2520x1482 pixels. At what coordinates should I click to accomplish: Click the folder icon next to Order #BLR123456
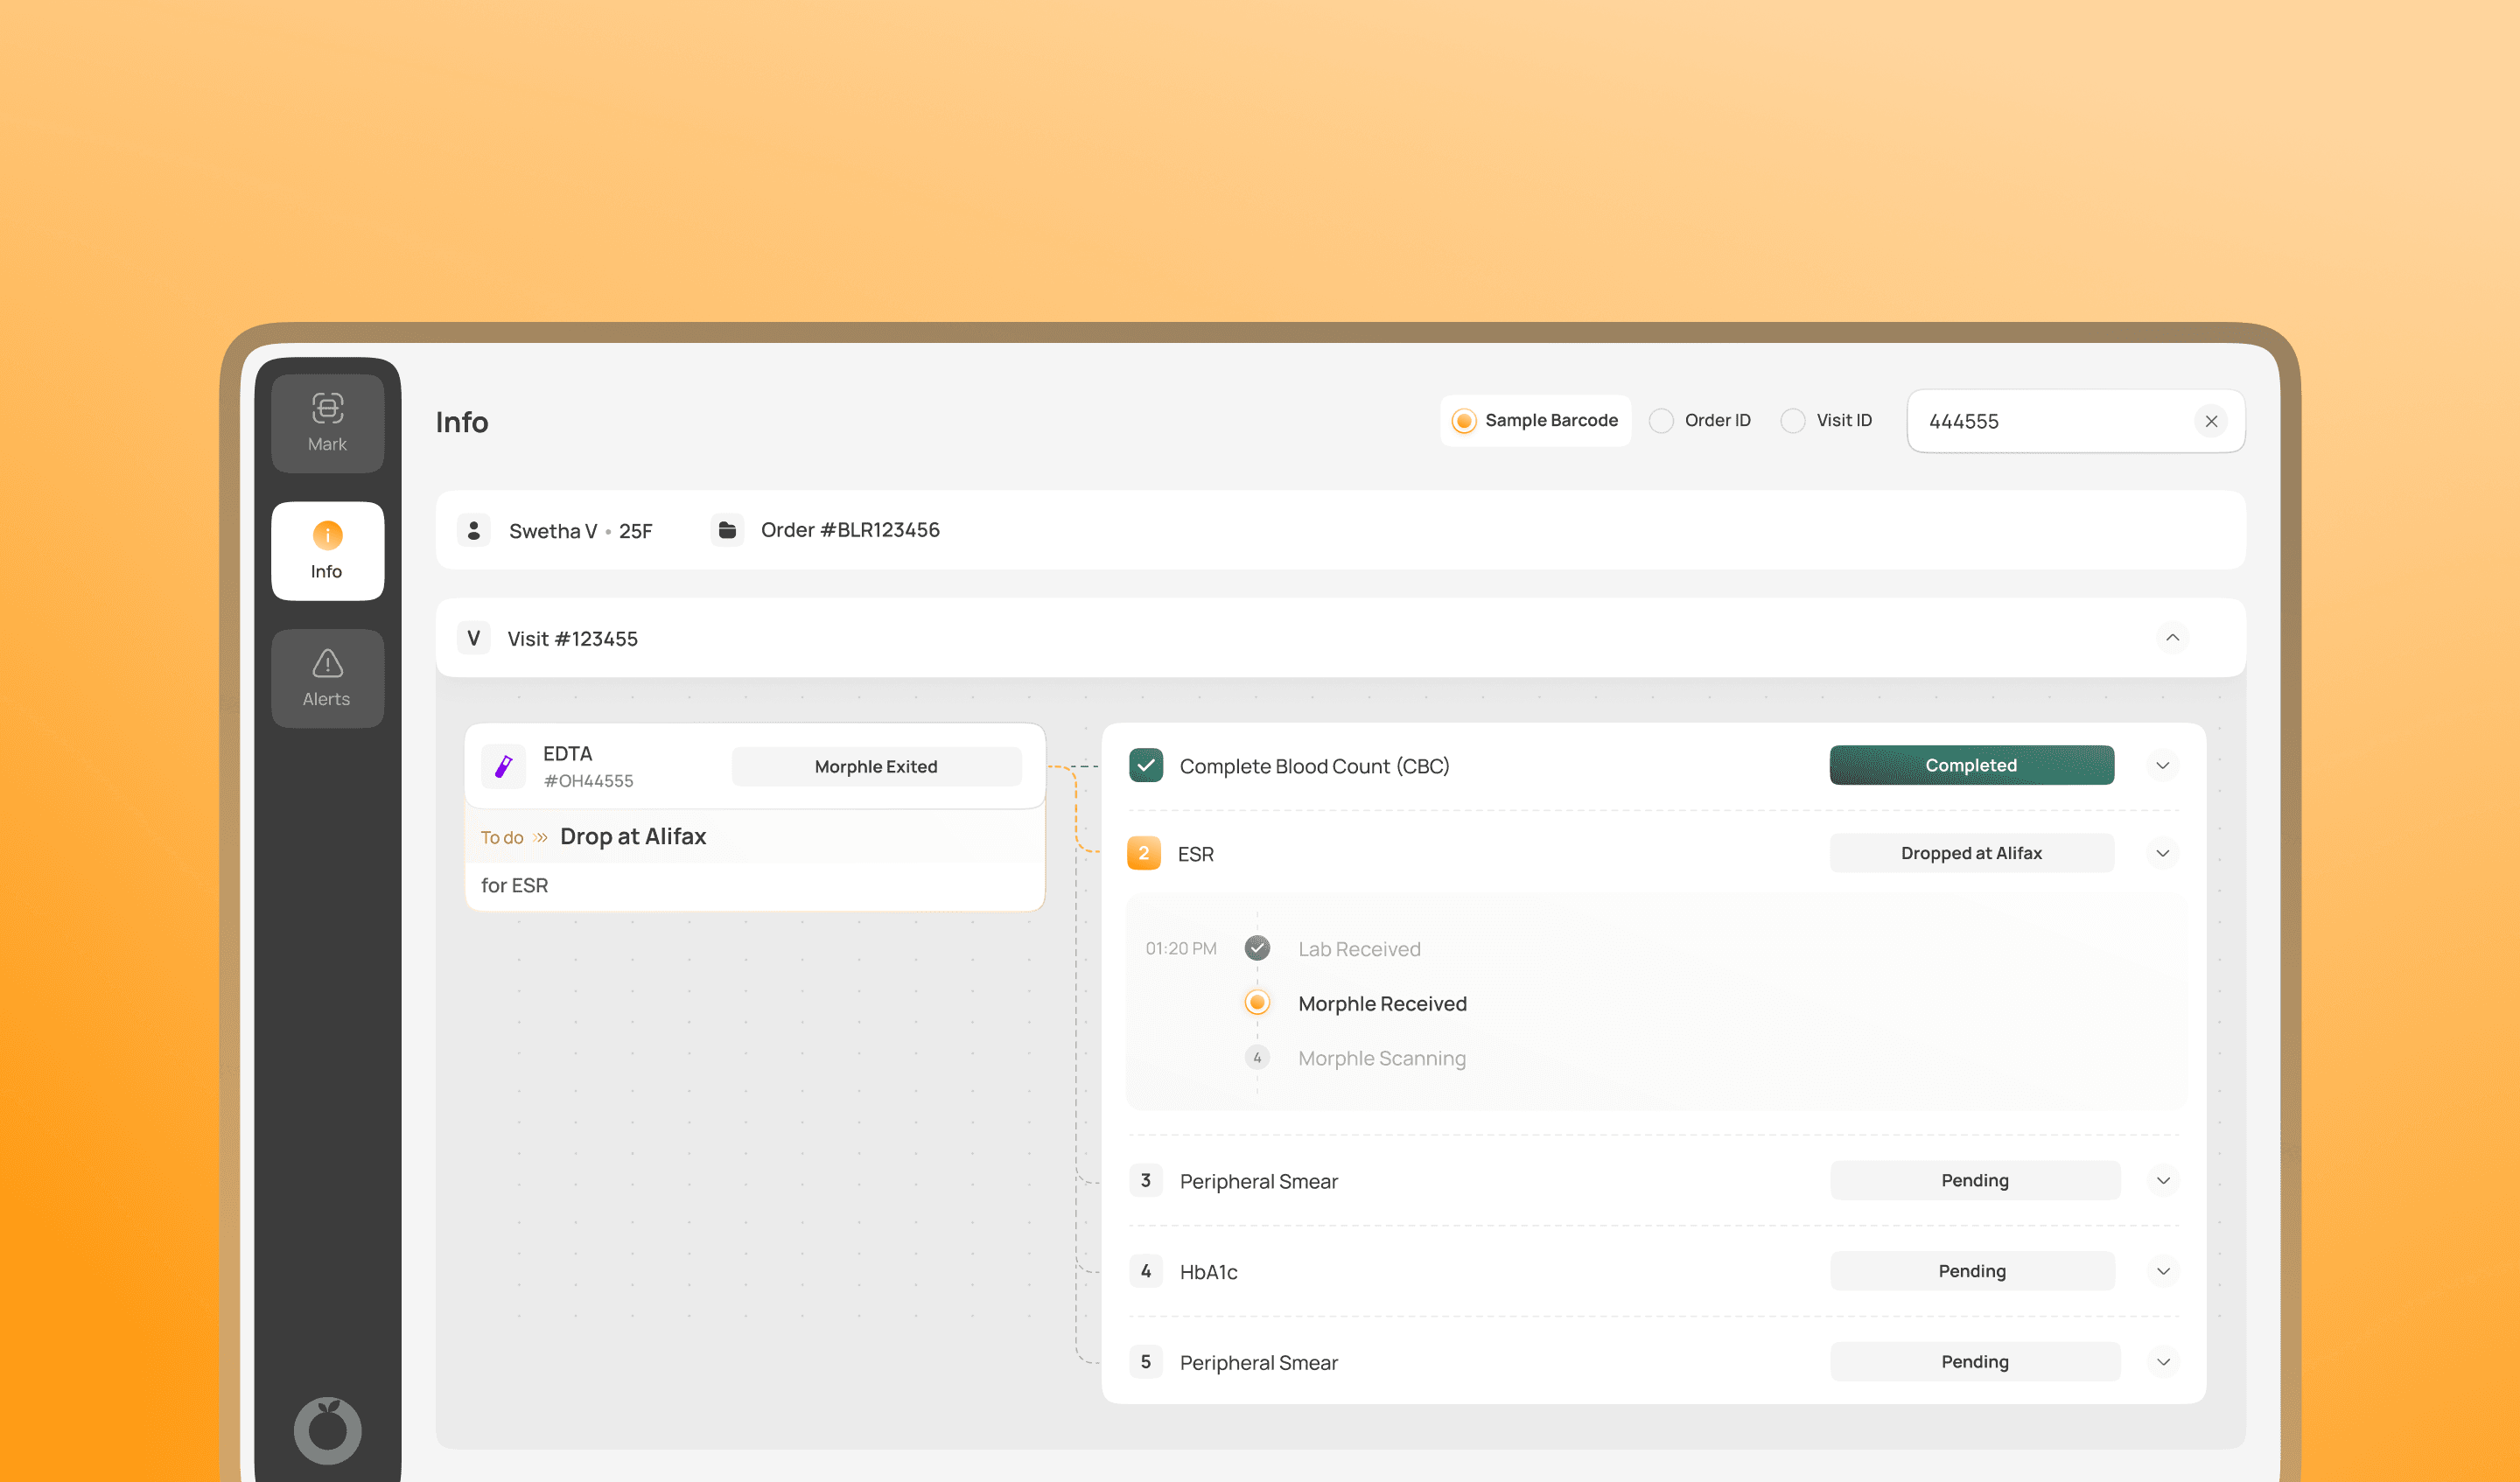pyautogui.click(x=727, y=530)
